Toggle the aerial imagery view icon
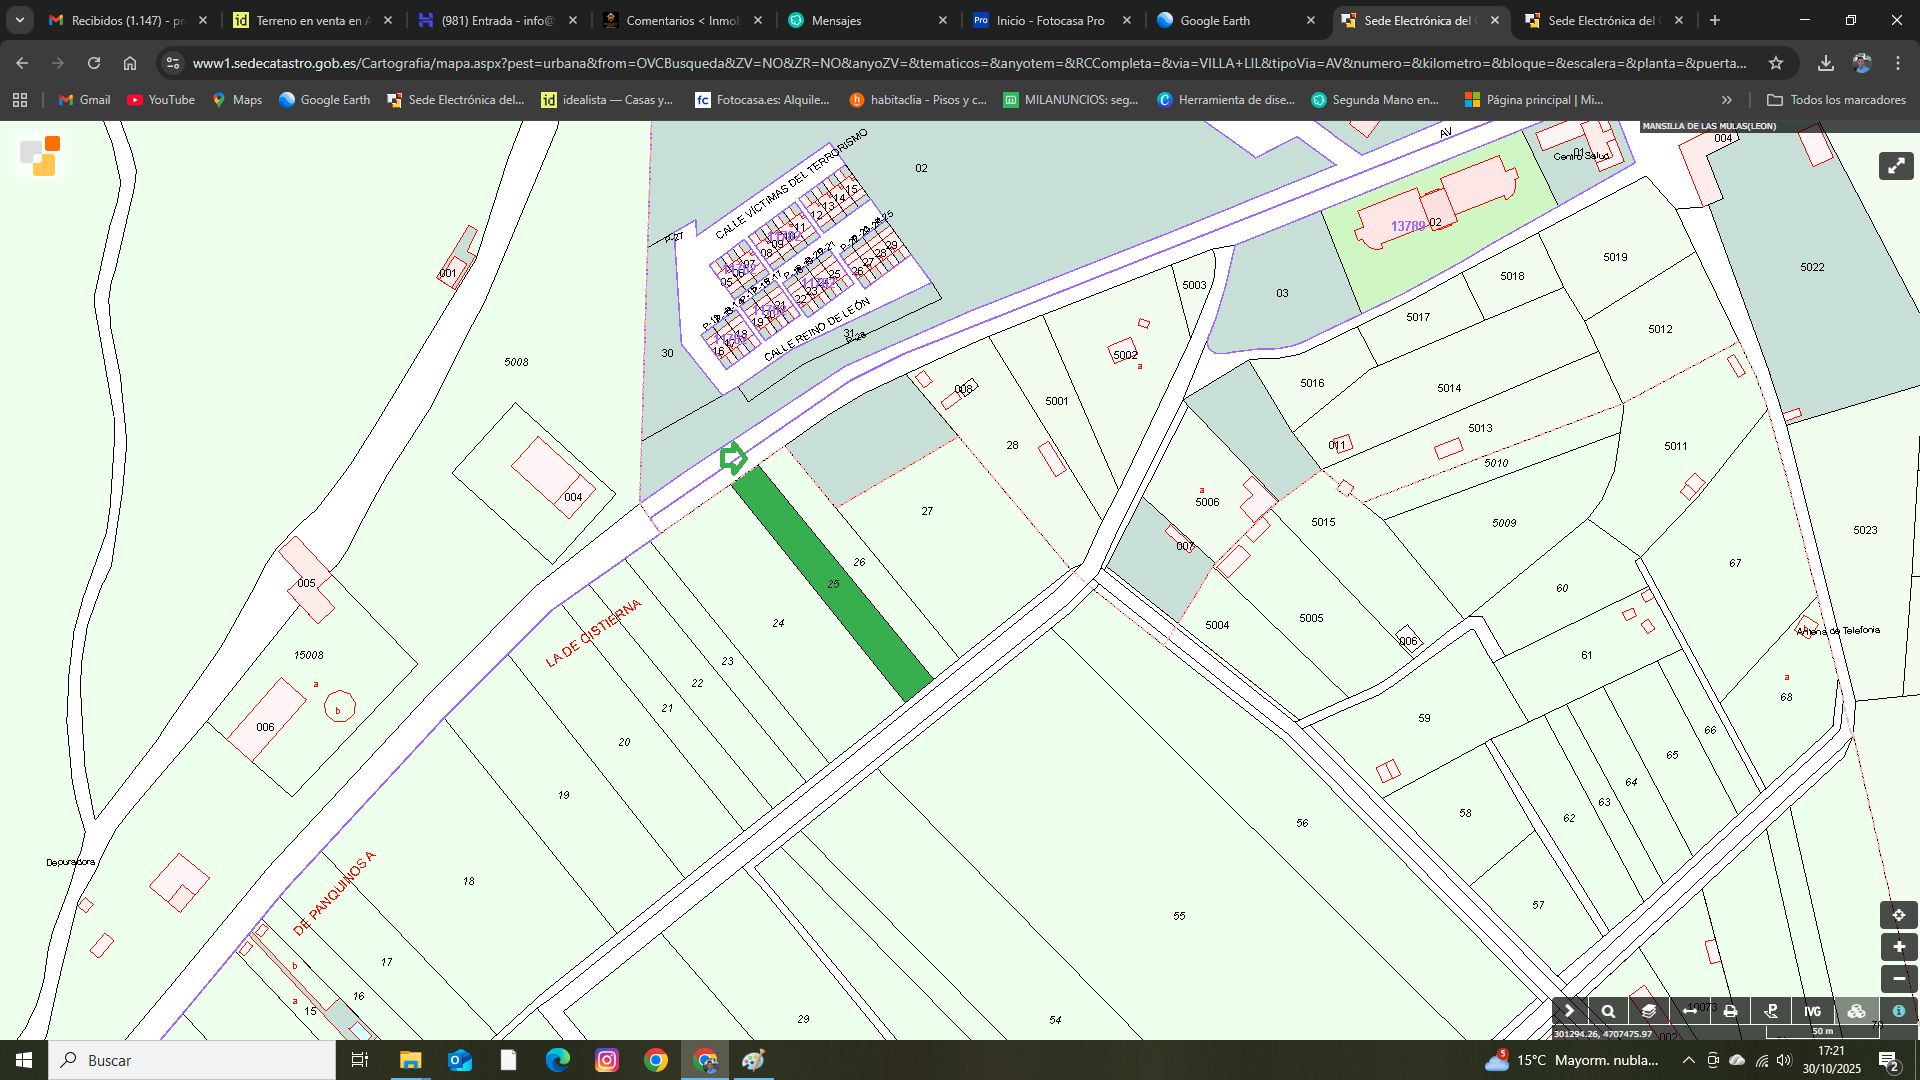 (1853, 1011)
